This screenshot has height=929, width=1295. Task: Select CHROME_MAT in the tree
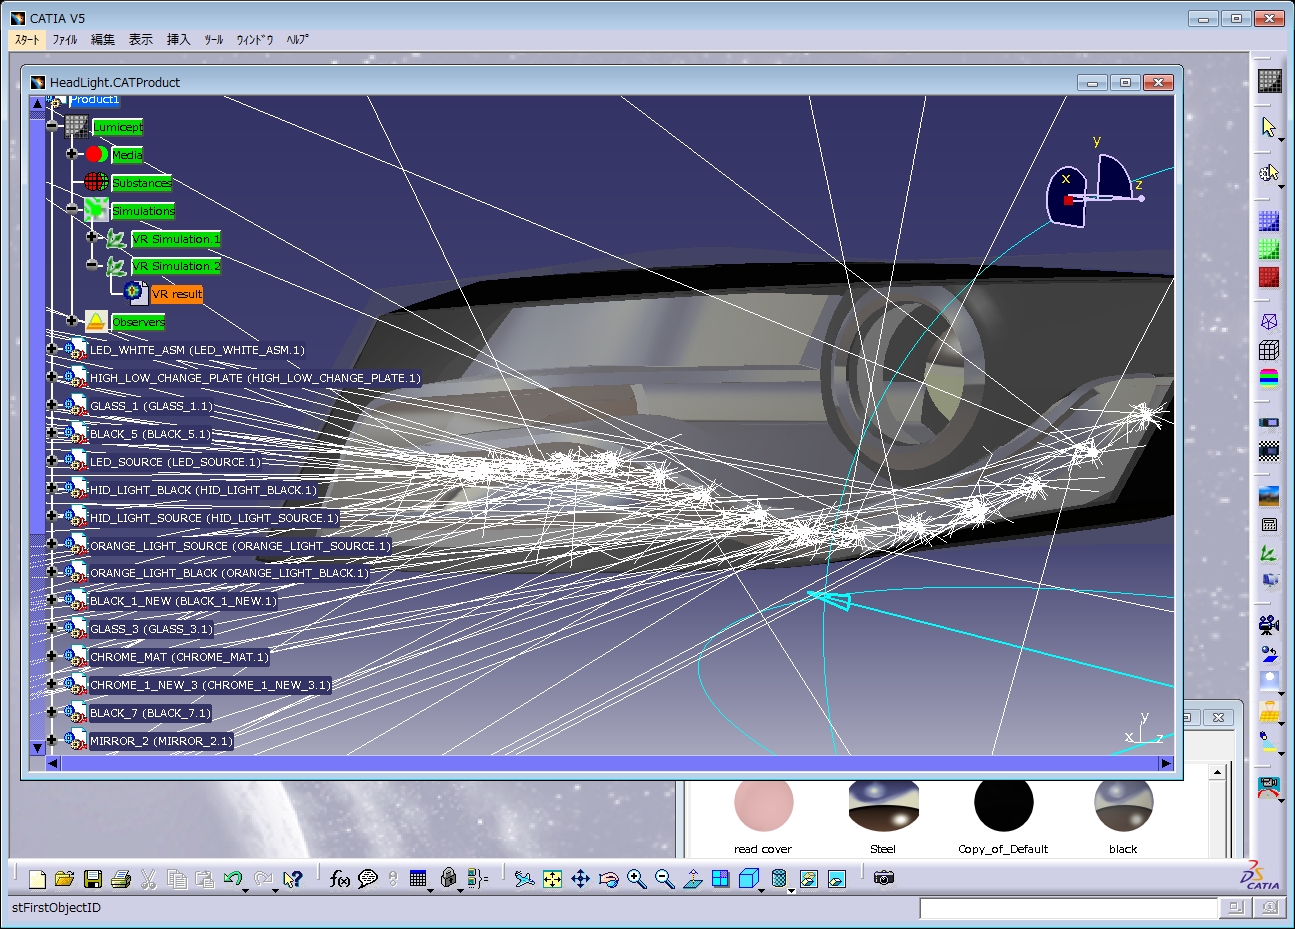tap(179, 657)
